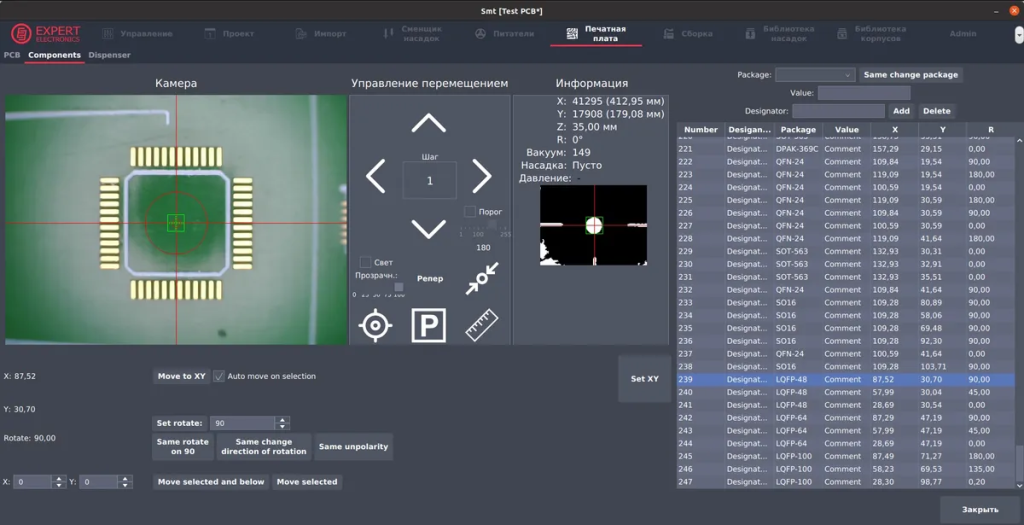Viewport: 1024px width, 525px height.
Task: Click the Designator input field
Action: (x=838, y=111)
